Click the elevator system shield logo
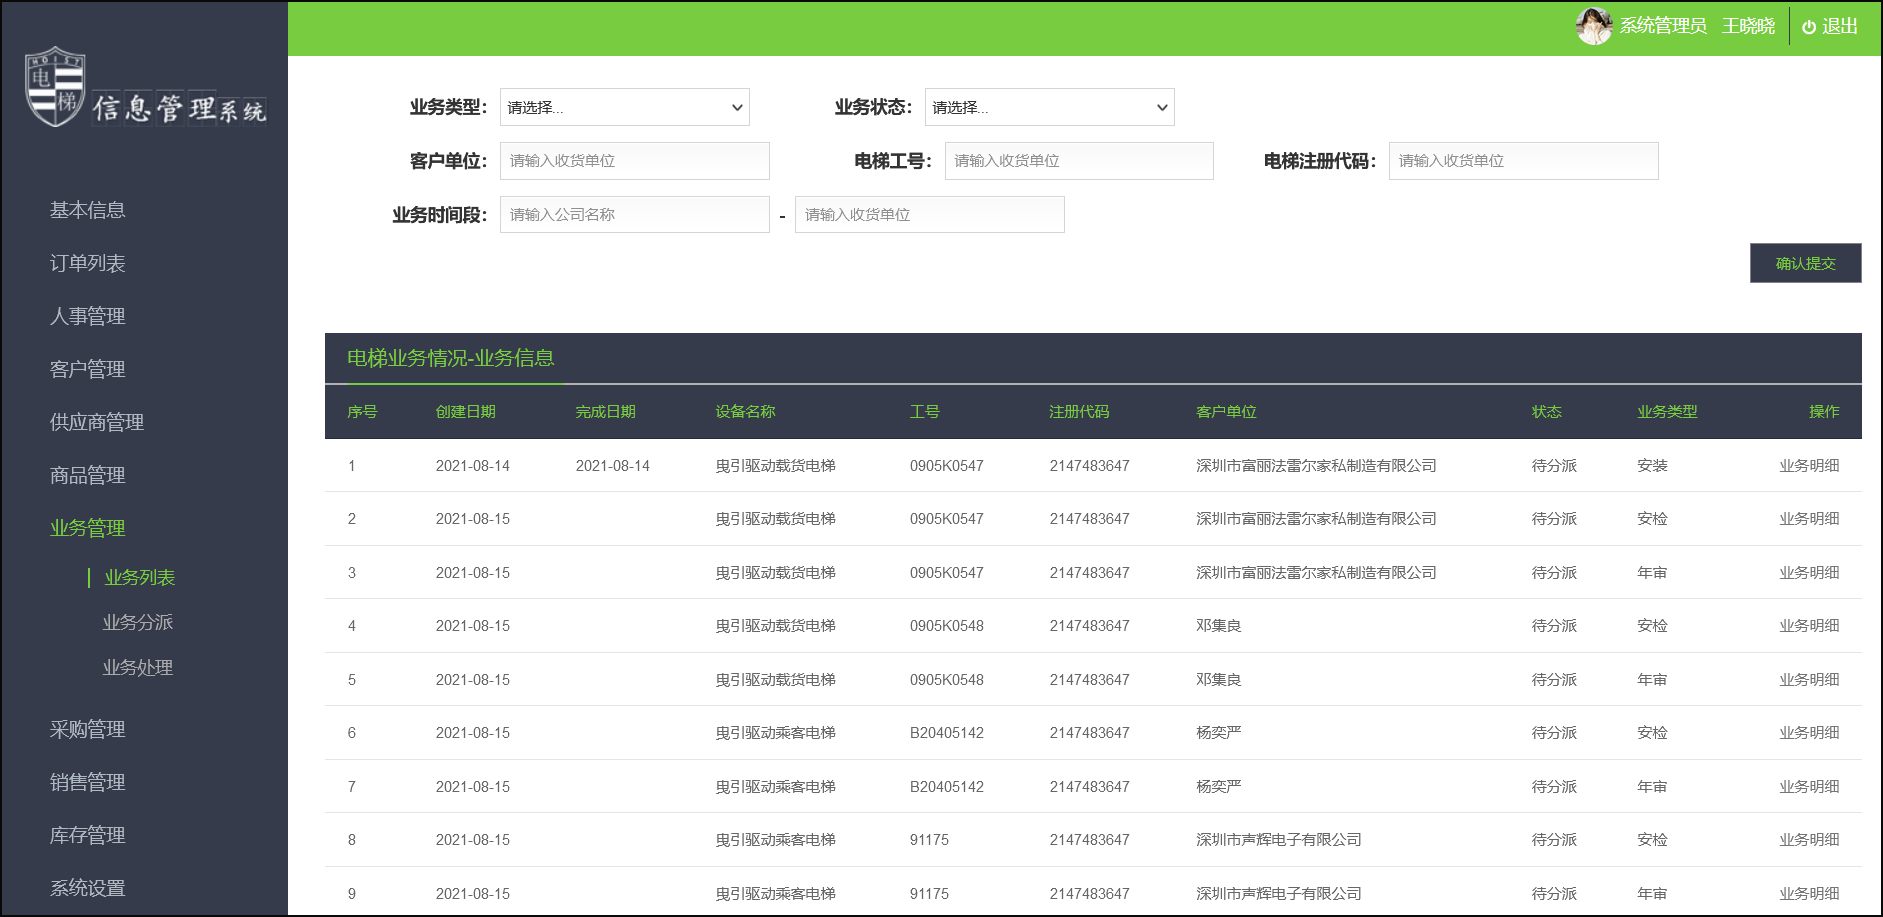The image size is (1883, 917). coord(55,86)
